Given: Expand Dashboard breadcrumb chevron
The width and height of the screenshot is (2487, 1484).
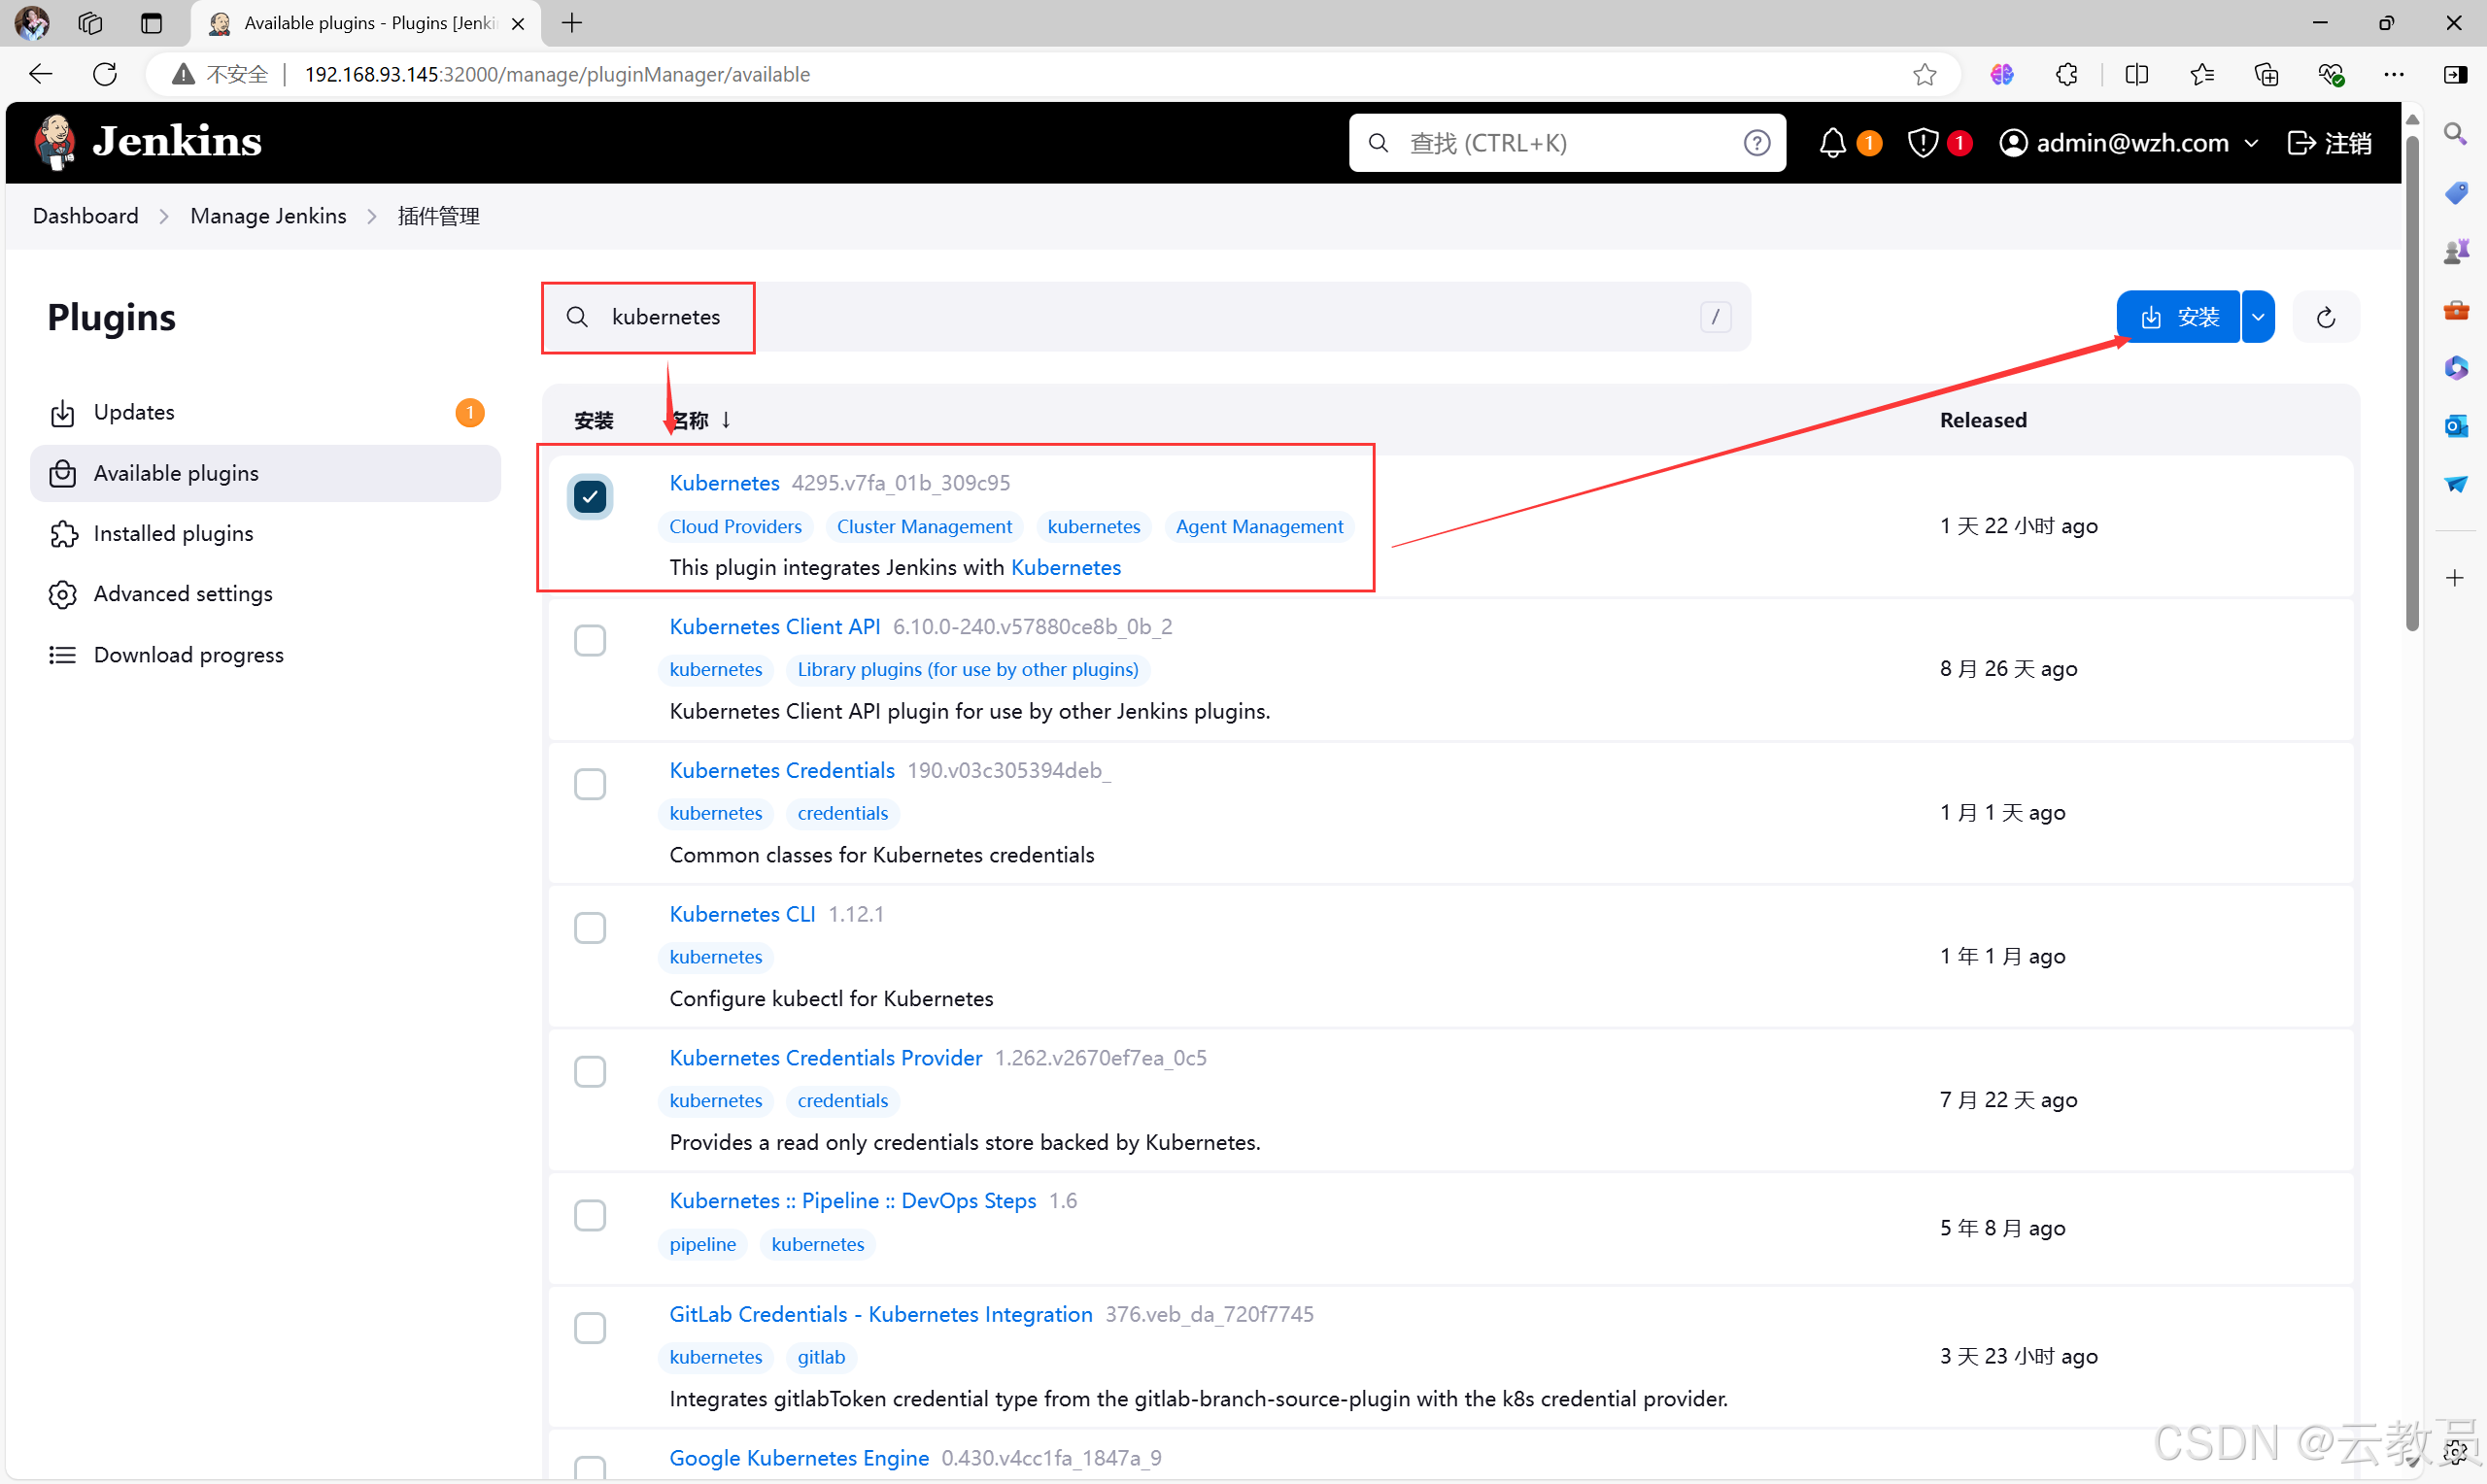Looking at the screenshot, I should (164, 216).
